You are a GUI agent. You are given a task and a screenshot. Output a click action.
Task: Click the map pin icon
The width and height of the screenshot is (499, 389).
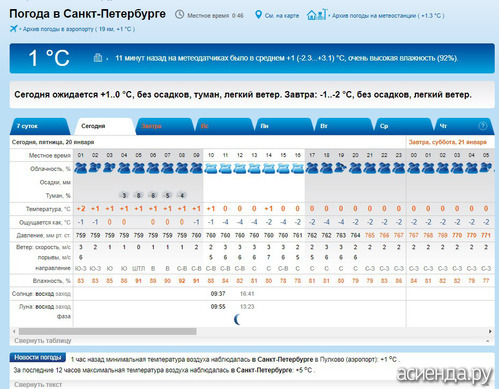[x=258, y=15]
